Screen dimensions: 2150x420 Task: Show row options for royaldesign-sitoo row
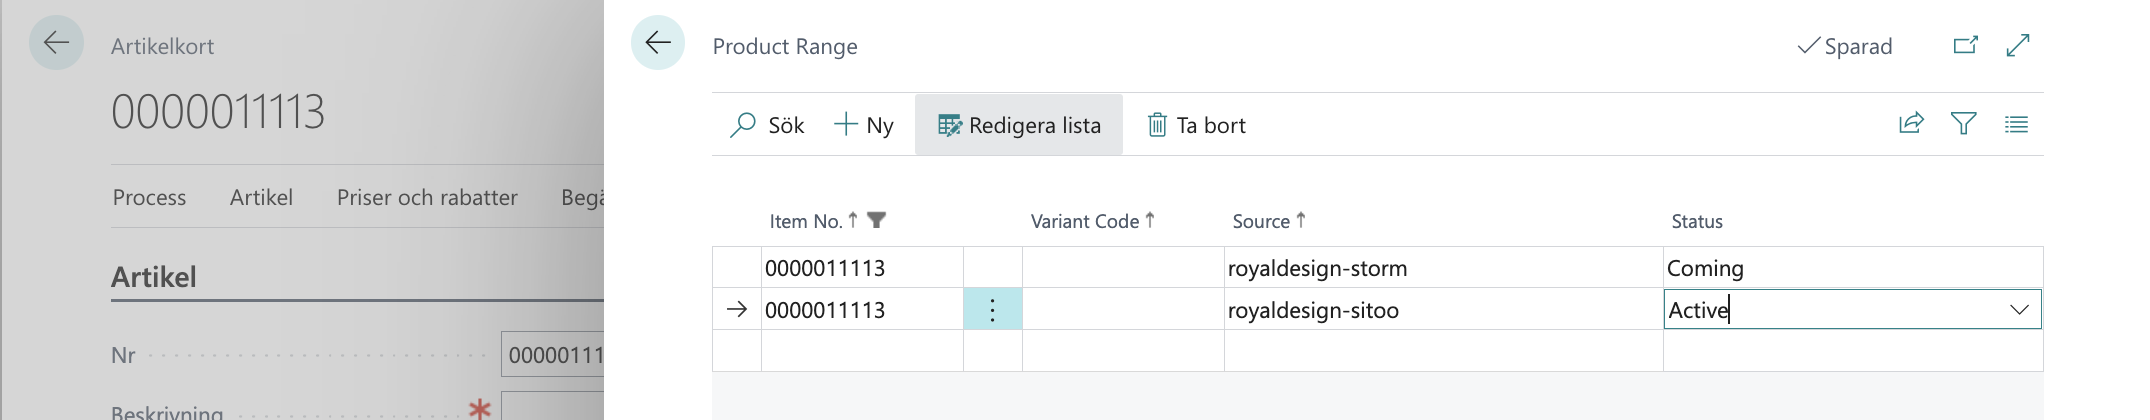[x=992, y=310]
